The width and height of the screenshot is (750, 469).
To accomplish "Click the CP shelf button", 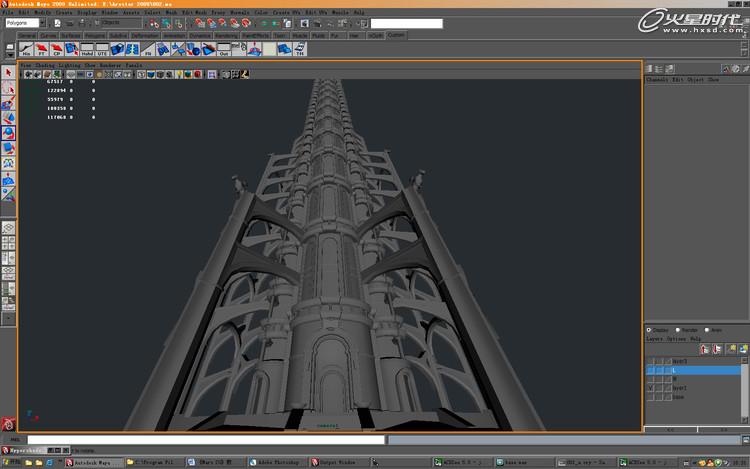I will [57, 49].
